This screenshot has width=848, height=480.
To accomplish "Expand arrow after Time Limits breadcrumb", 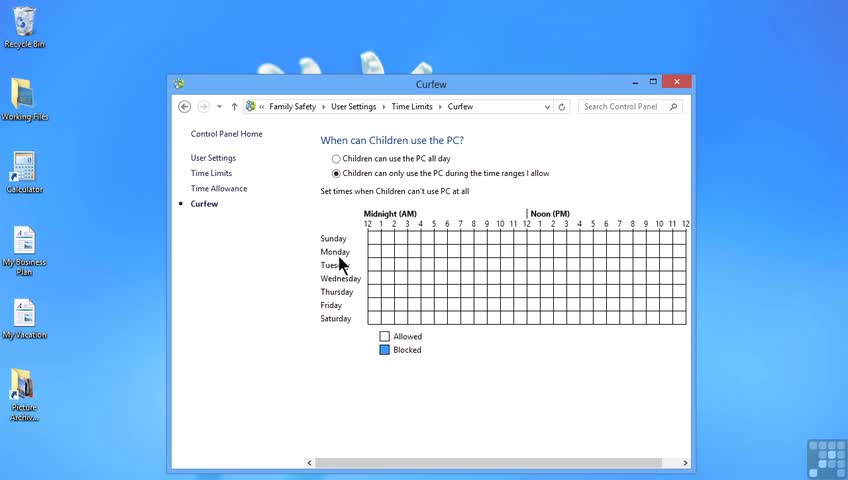I will [x=440, y=106].
